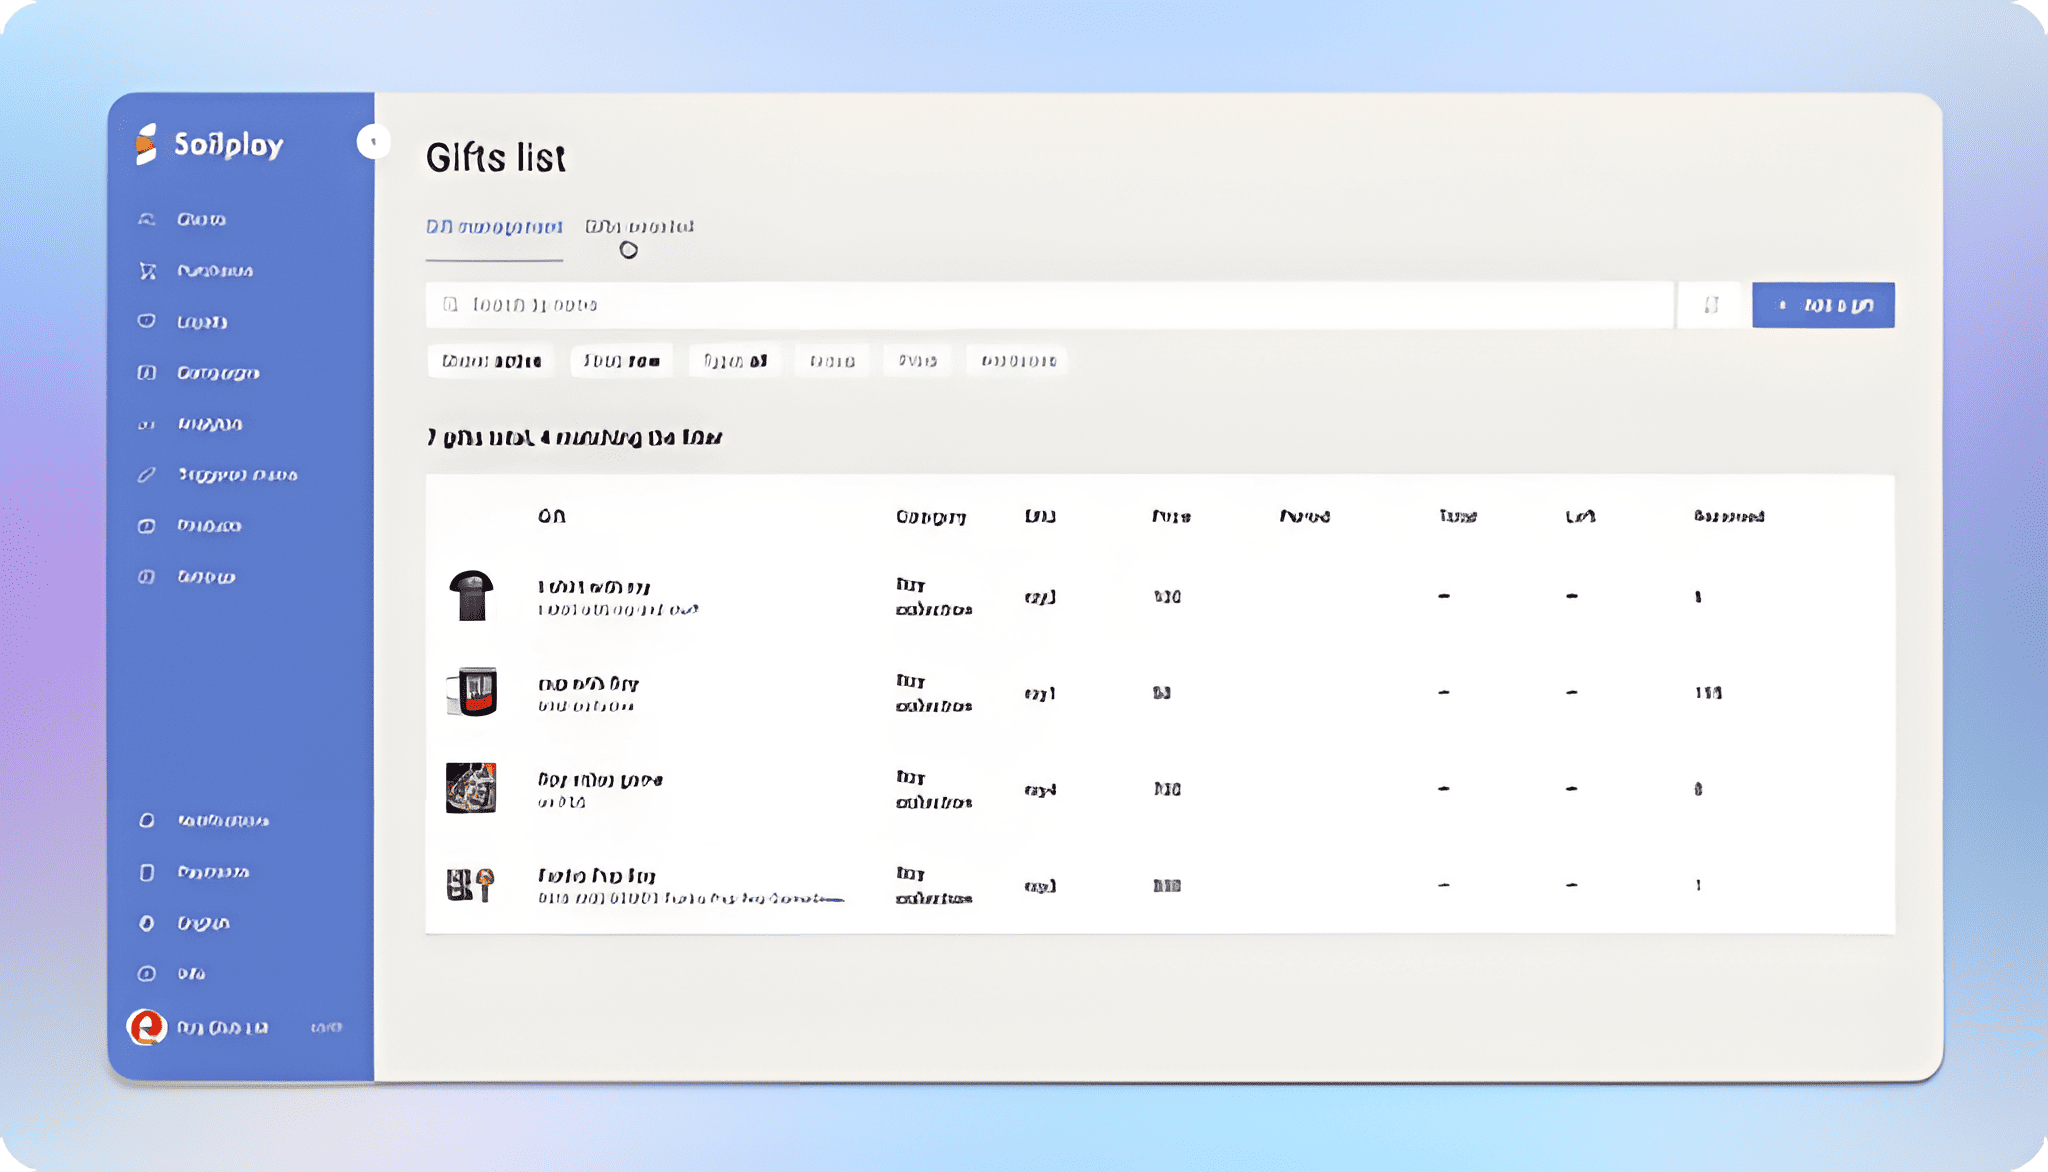Switch to the second Gifts list tab
This screenshot has height=1172, width=2048.
[639, 227]
